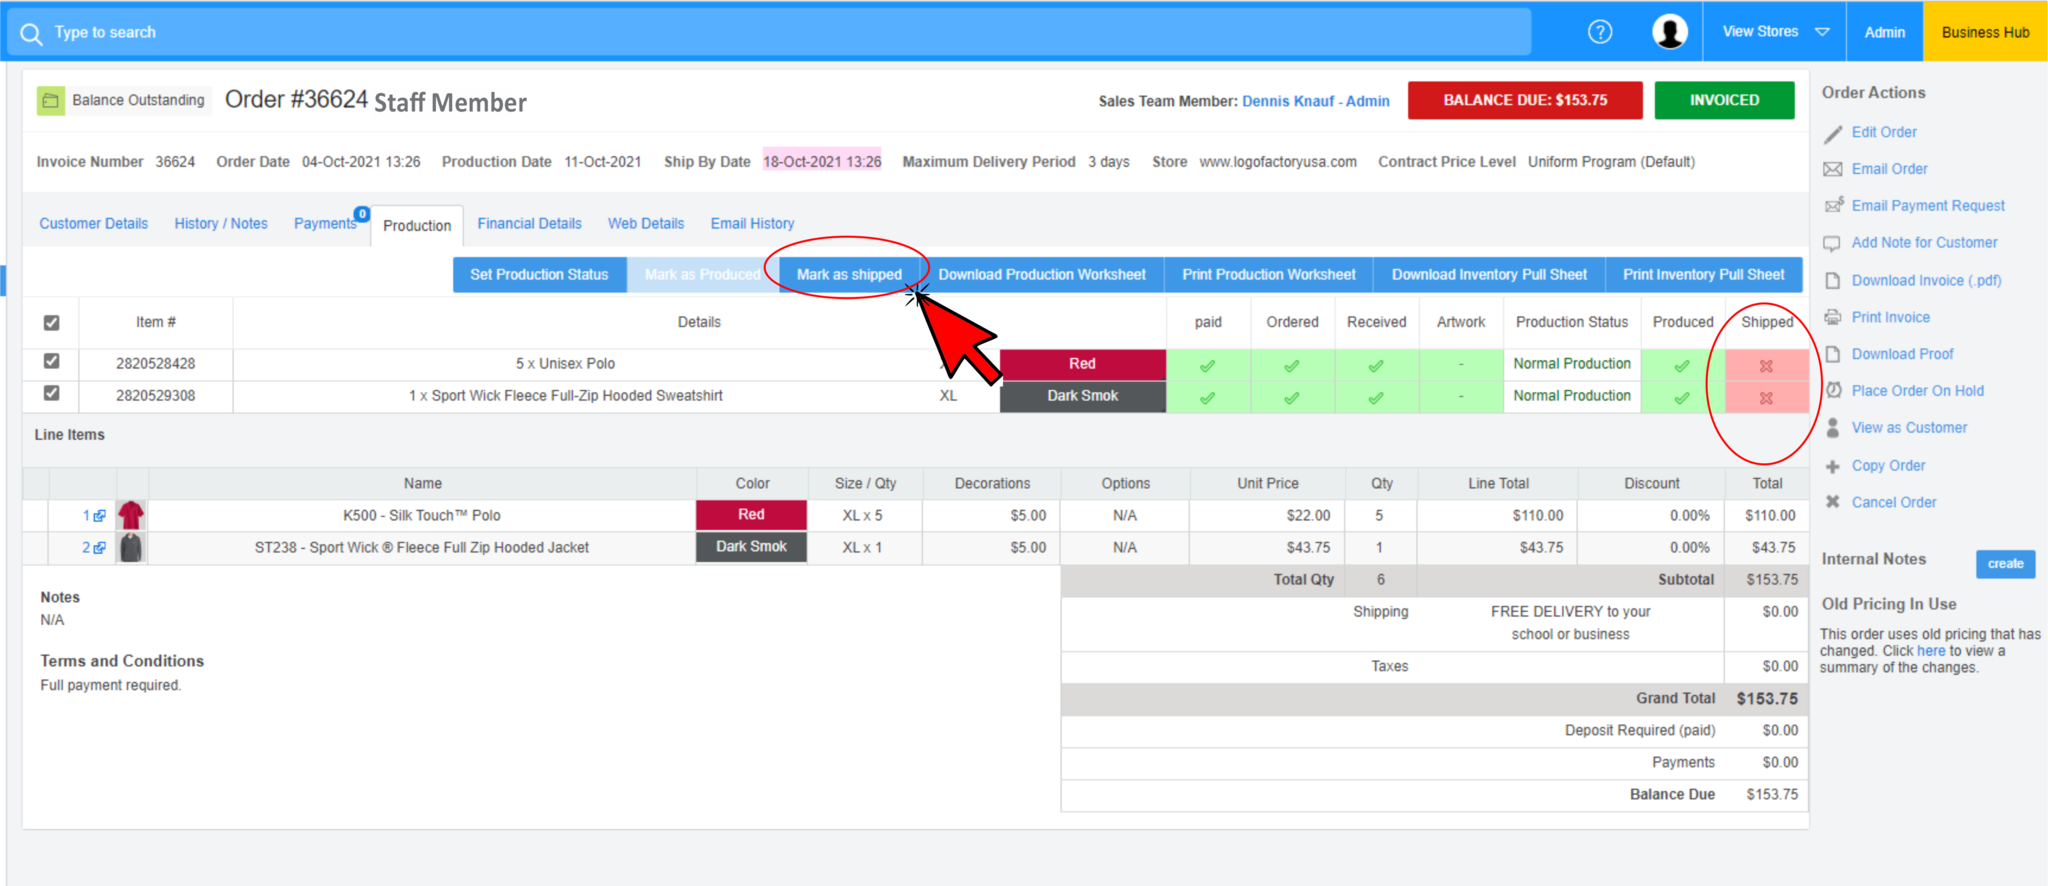Click the X icon beside Cancel Order

pyautogui.click(x=1833, y=502)
